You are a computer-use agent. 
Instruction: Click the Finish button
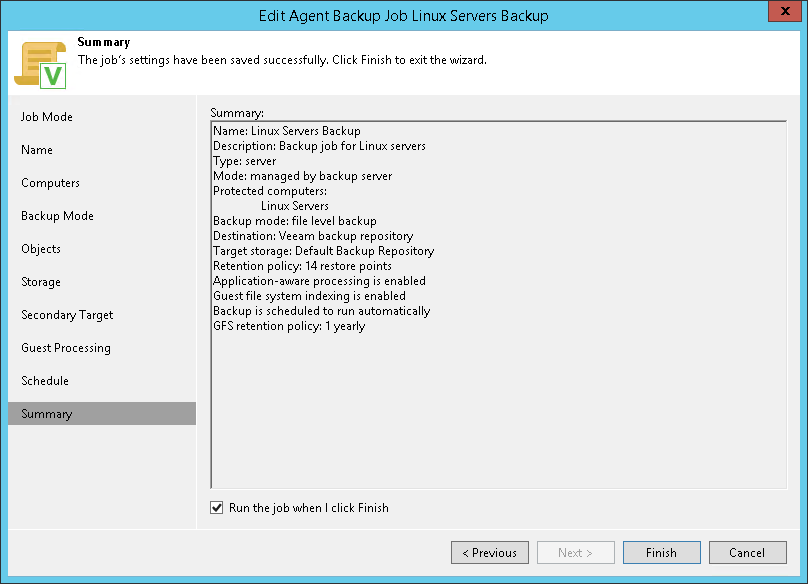point(661,553)
